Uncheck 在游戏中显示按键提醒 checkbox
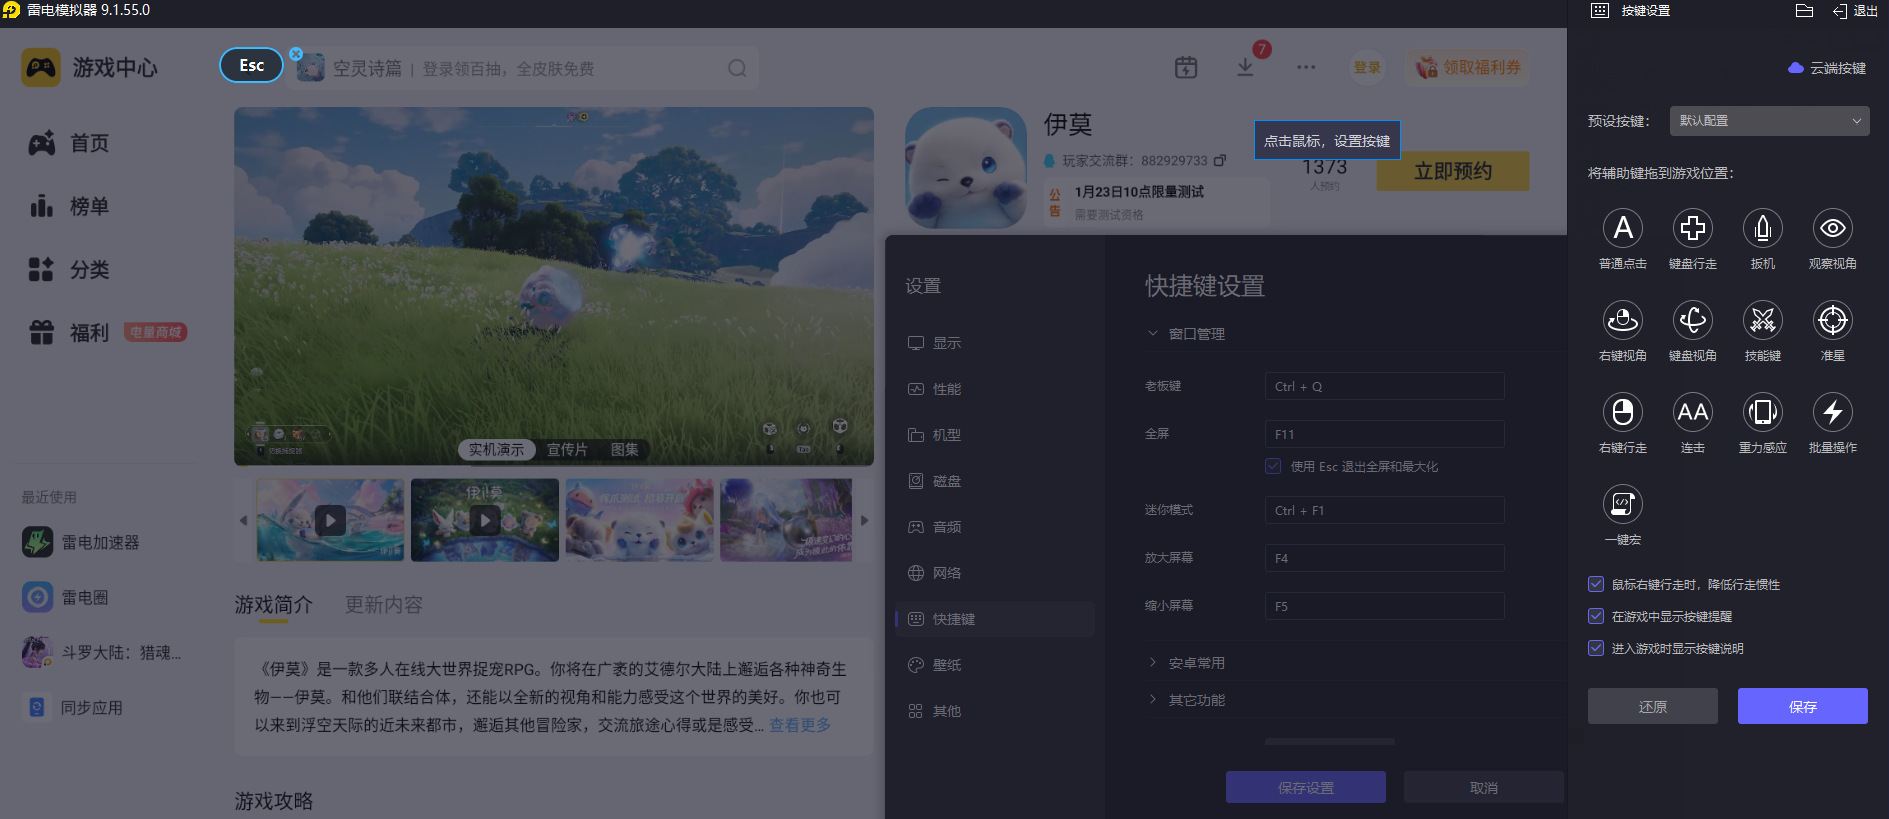This screenshot has height=819, width=1889. pyautogui.click(x=1596, y=617)
